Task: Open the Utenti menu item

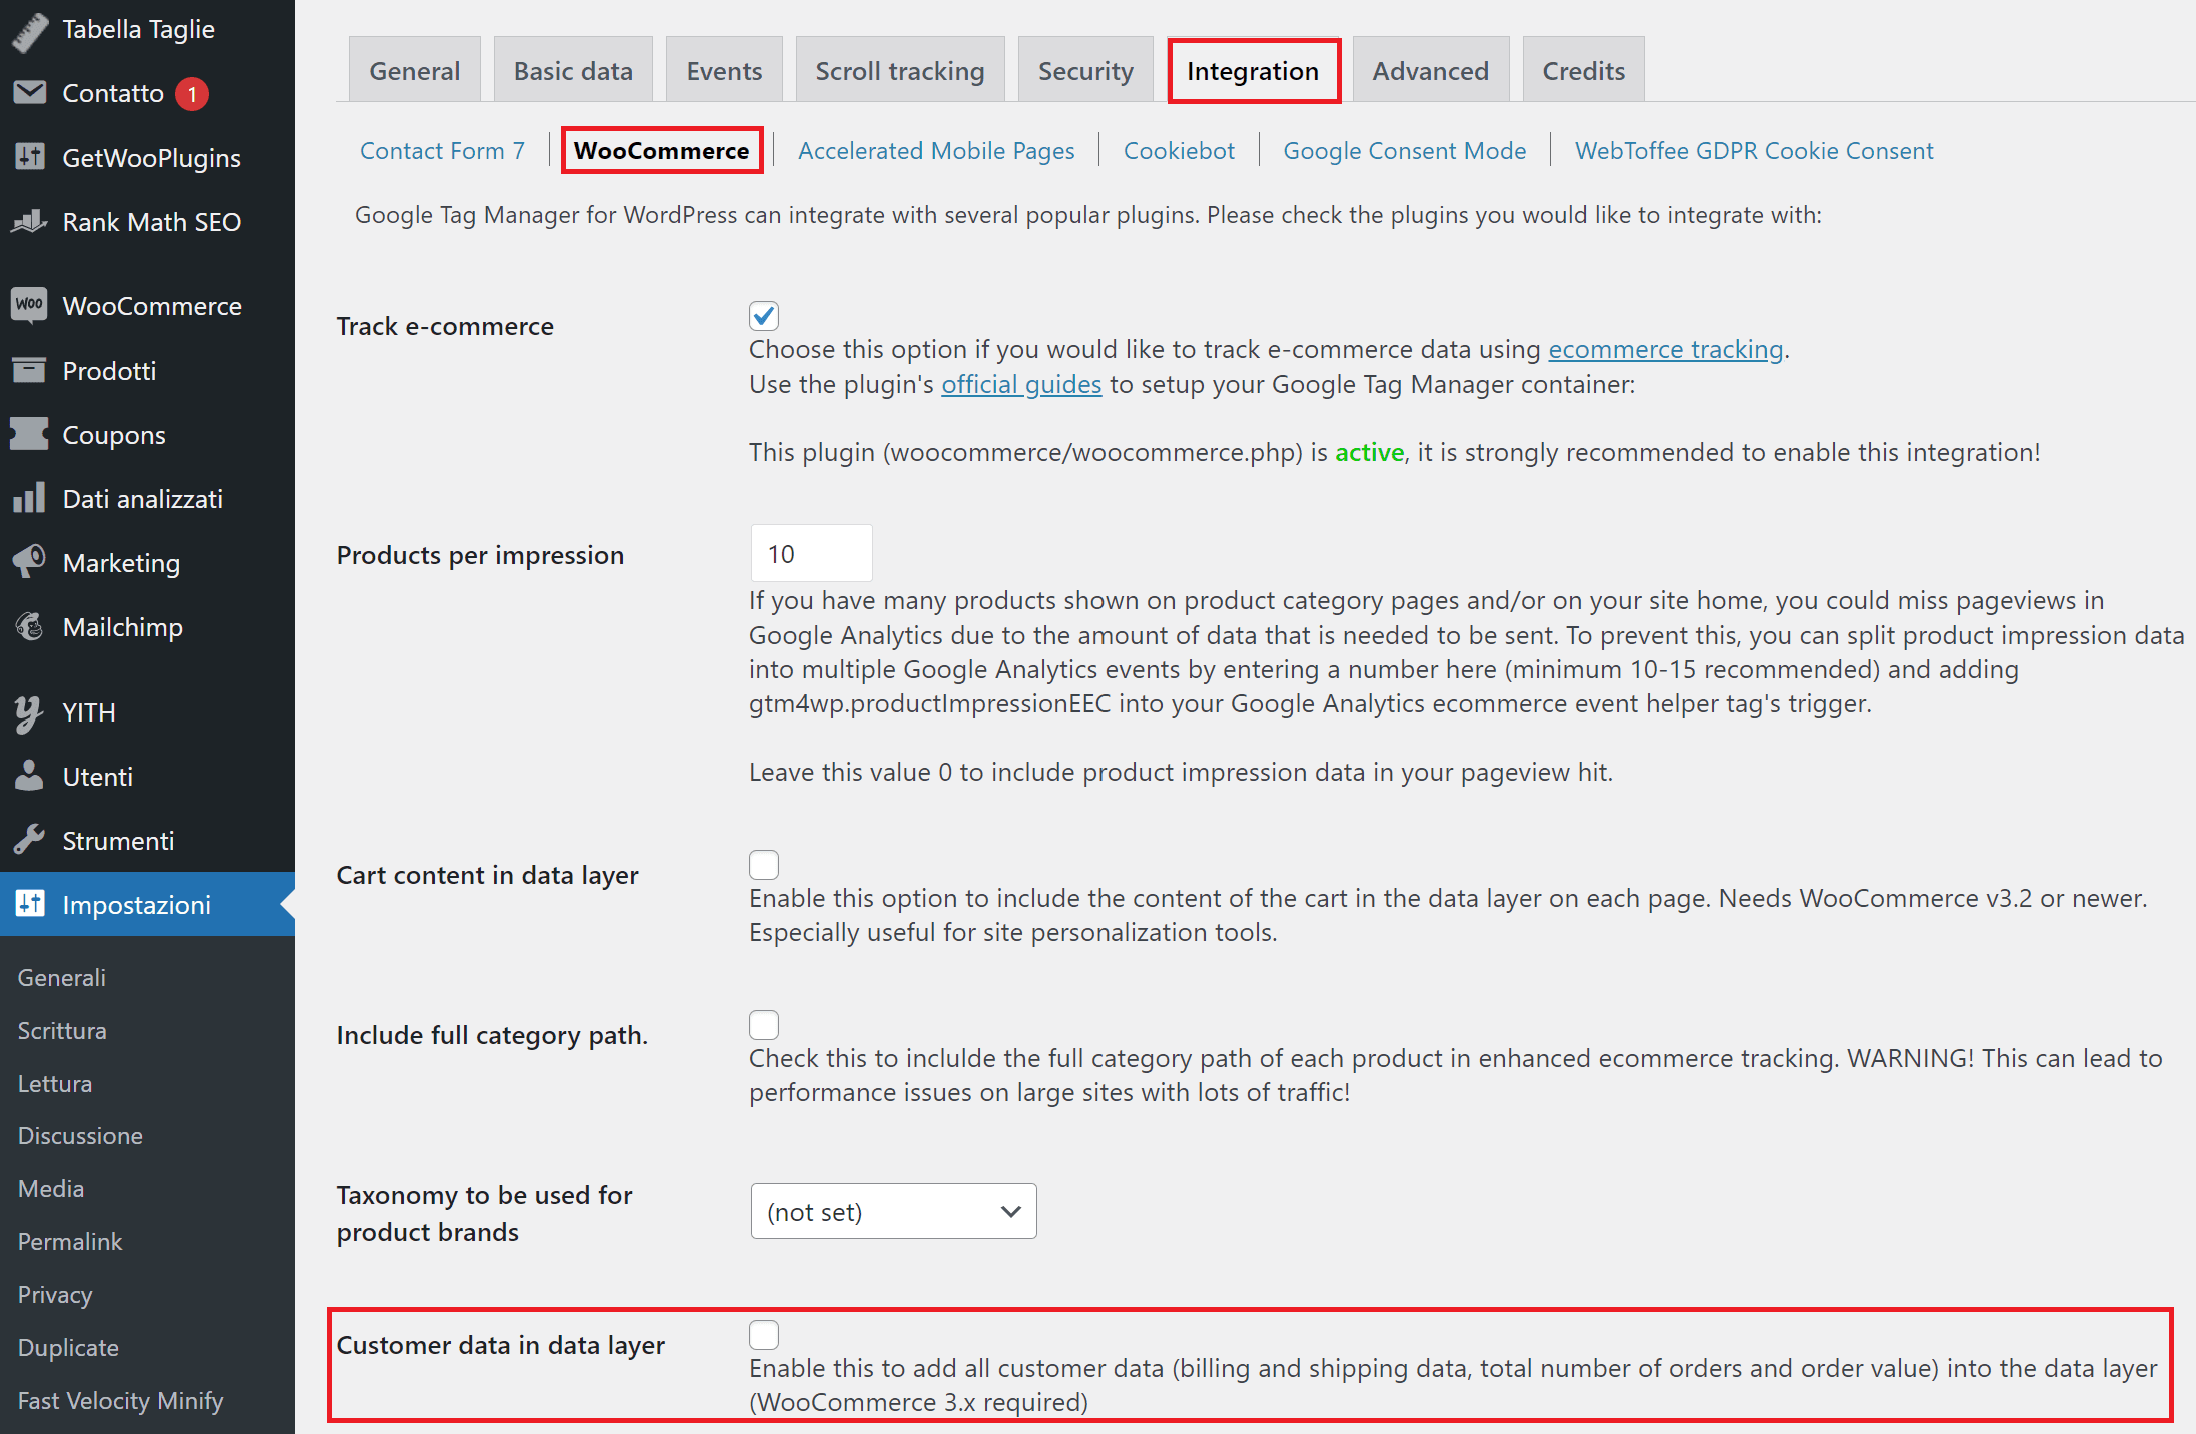Action: [148, 776]
